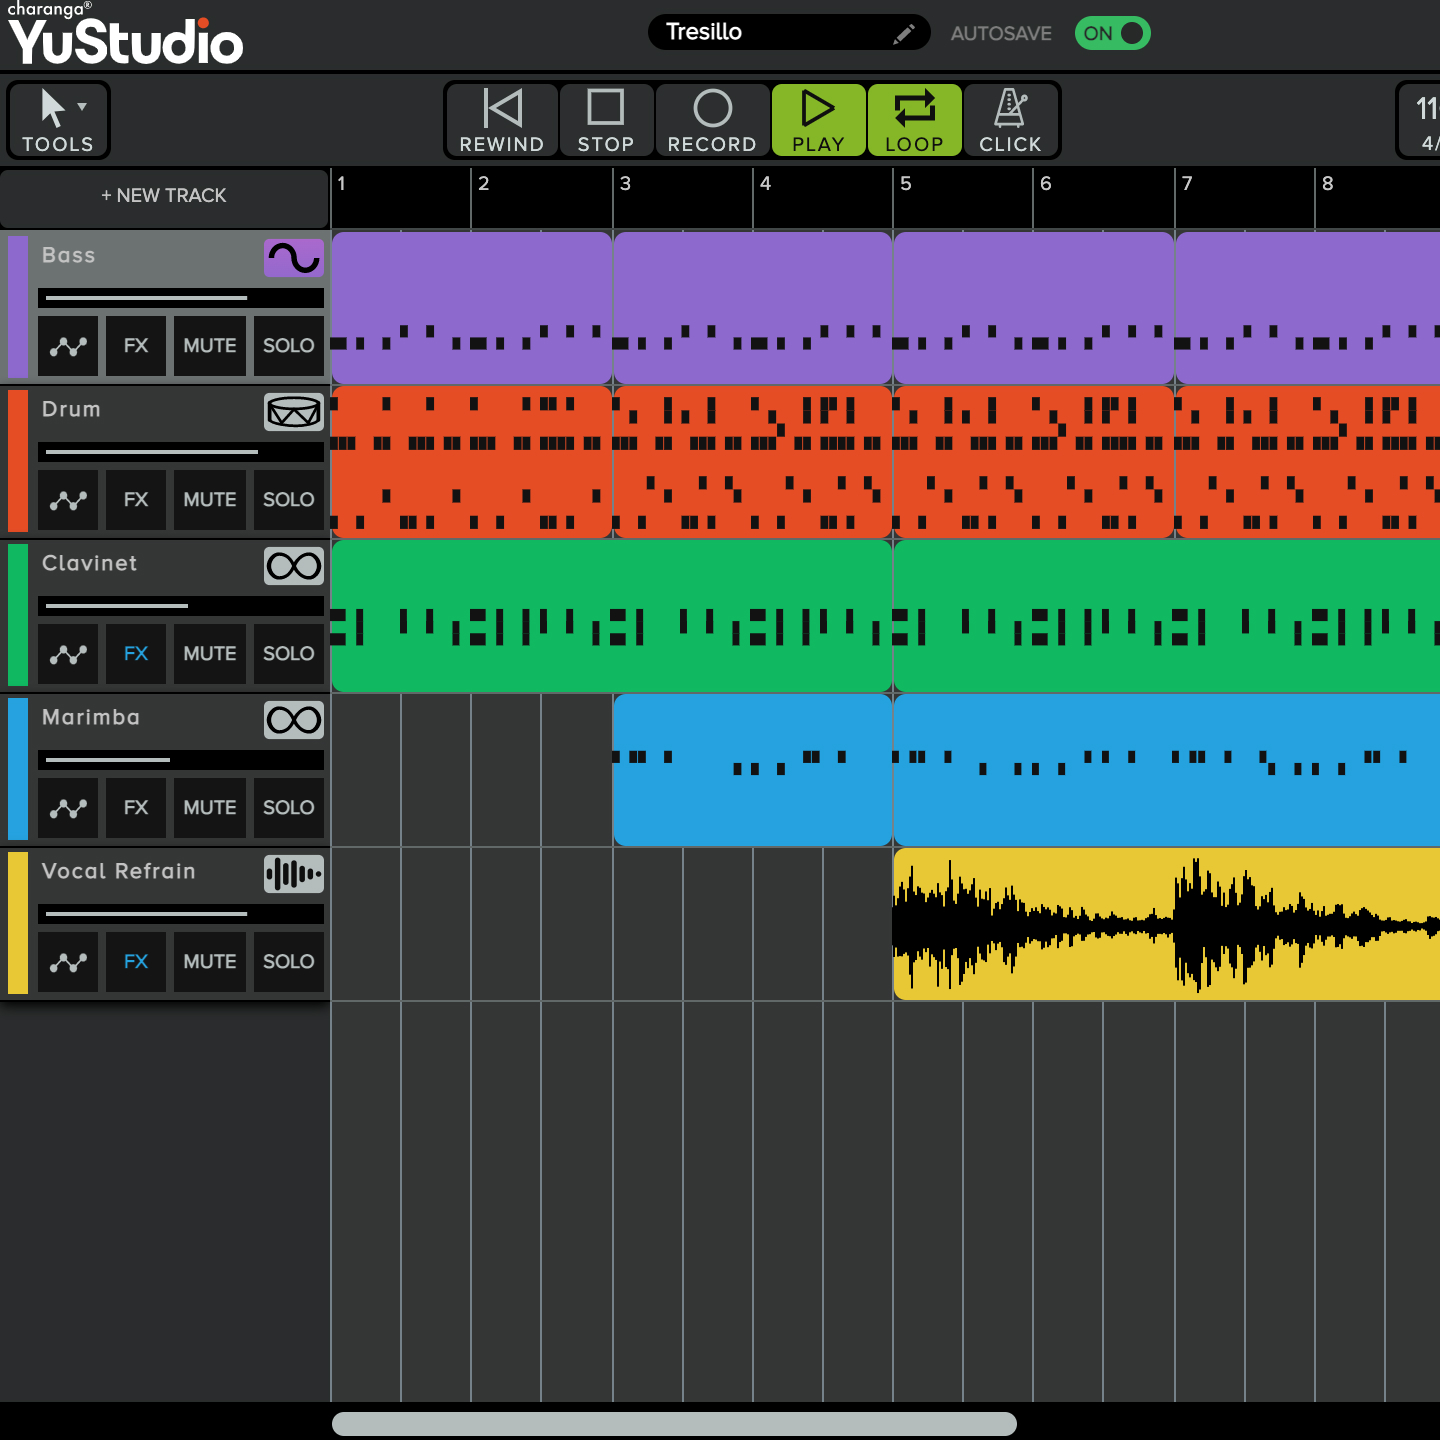Screen dimensions: 1440x1440
Task: Click the Vocal Refrain waveform icon
Action: 292,874
